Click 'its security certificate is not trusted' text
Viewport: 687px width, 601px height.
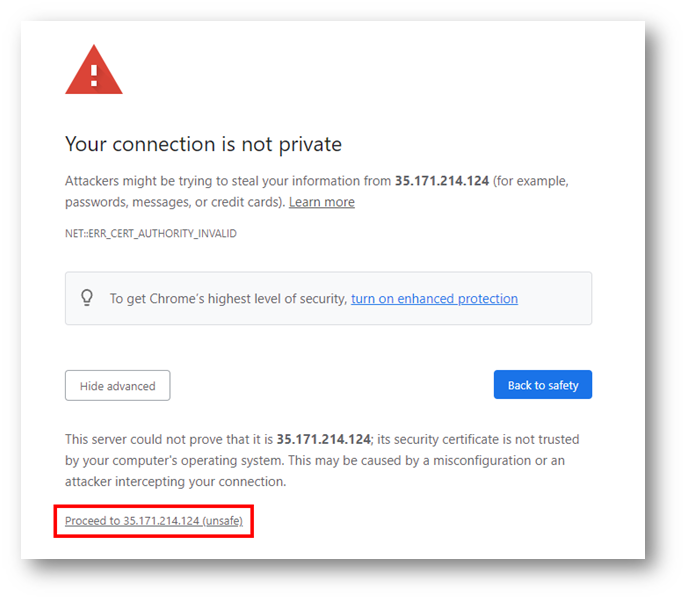[478, 439]
